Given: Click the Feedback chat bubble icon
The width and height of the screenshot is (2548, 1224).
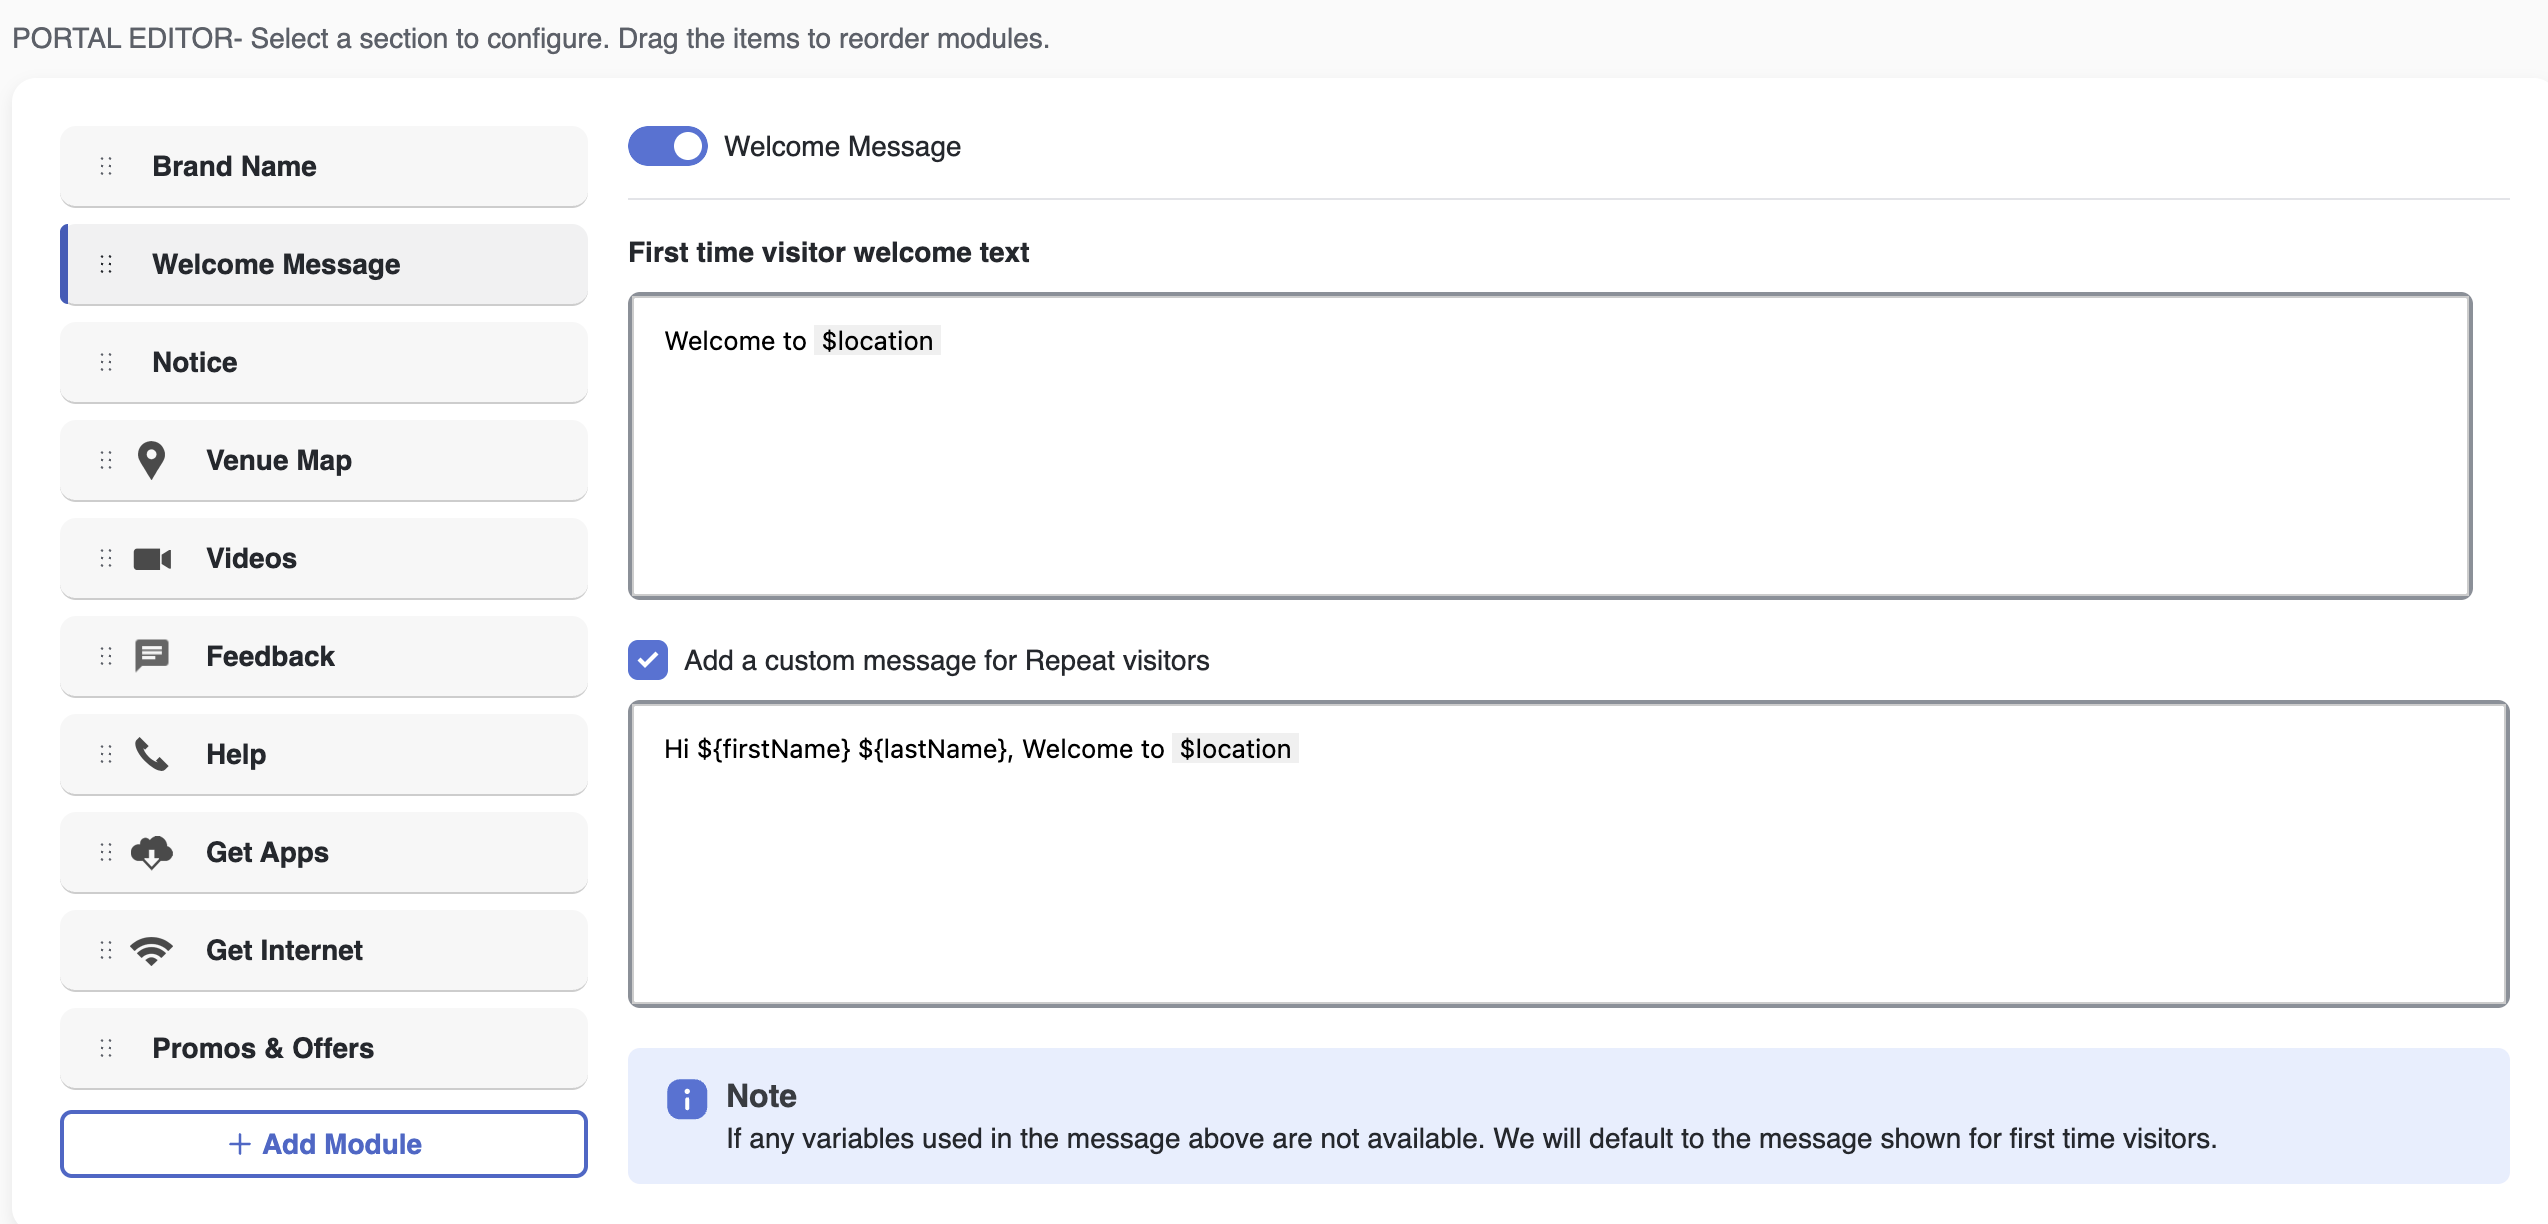Looking at the screenshot, I should 152,656.
